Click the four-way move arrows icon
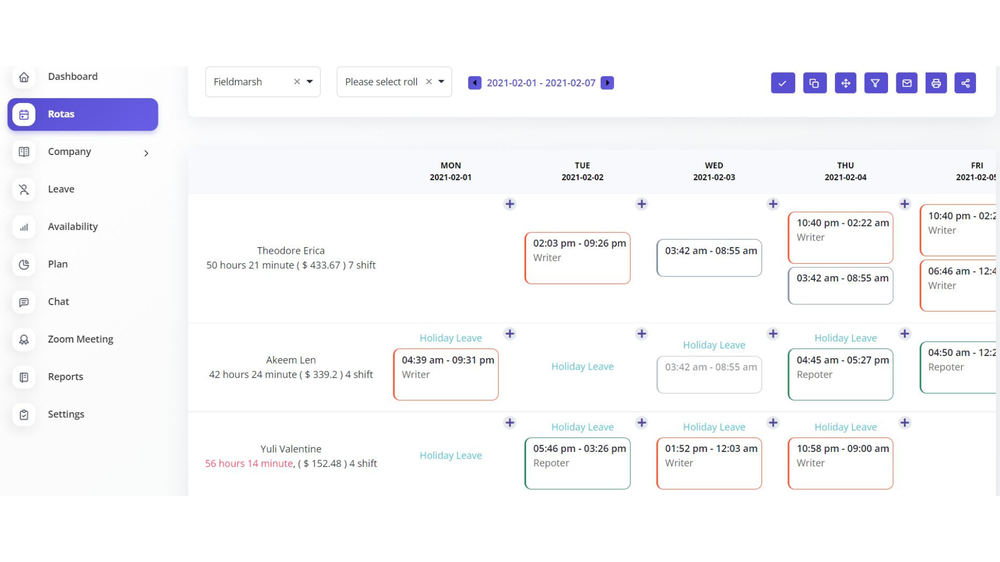 coord(845,83)
